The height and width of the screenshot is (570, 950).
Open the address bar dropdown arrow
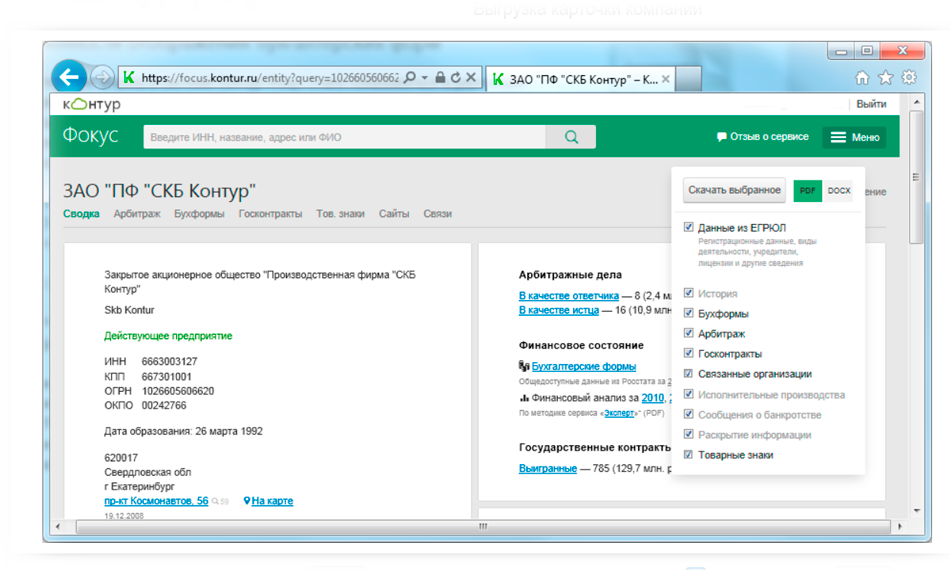click(425, 78)
